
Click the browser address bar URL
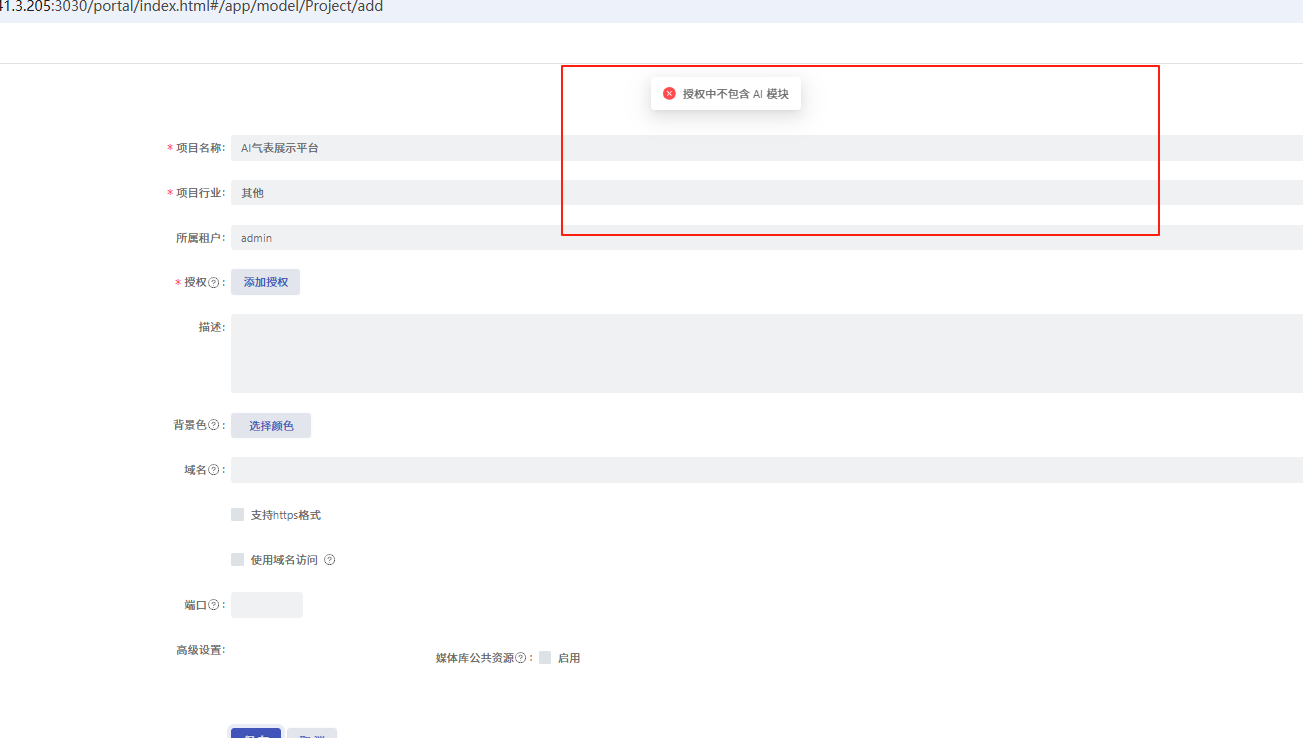(192, 7)
